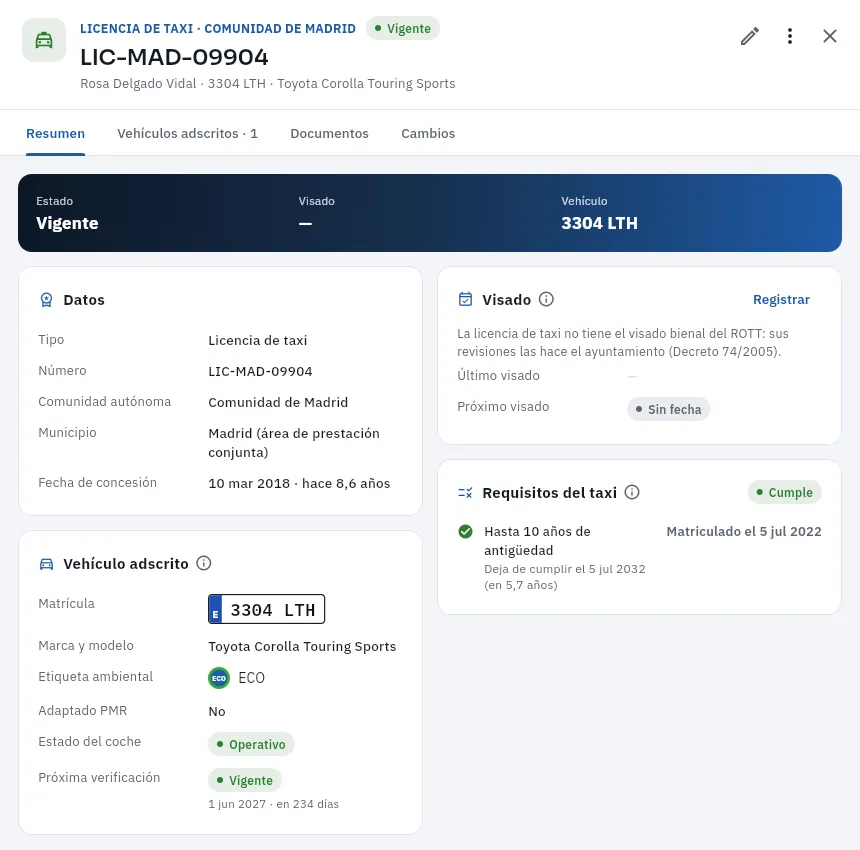The width and height of the screenshot is (860, 850).
Task: Click the 3304 LTH value in banner
Action: (599, 223)
